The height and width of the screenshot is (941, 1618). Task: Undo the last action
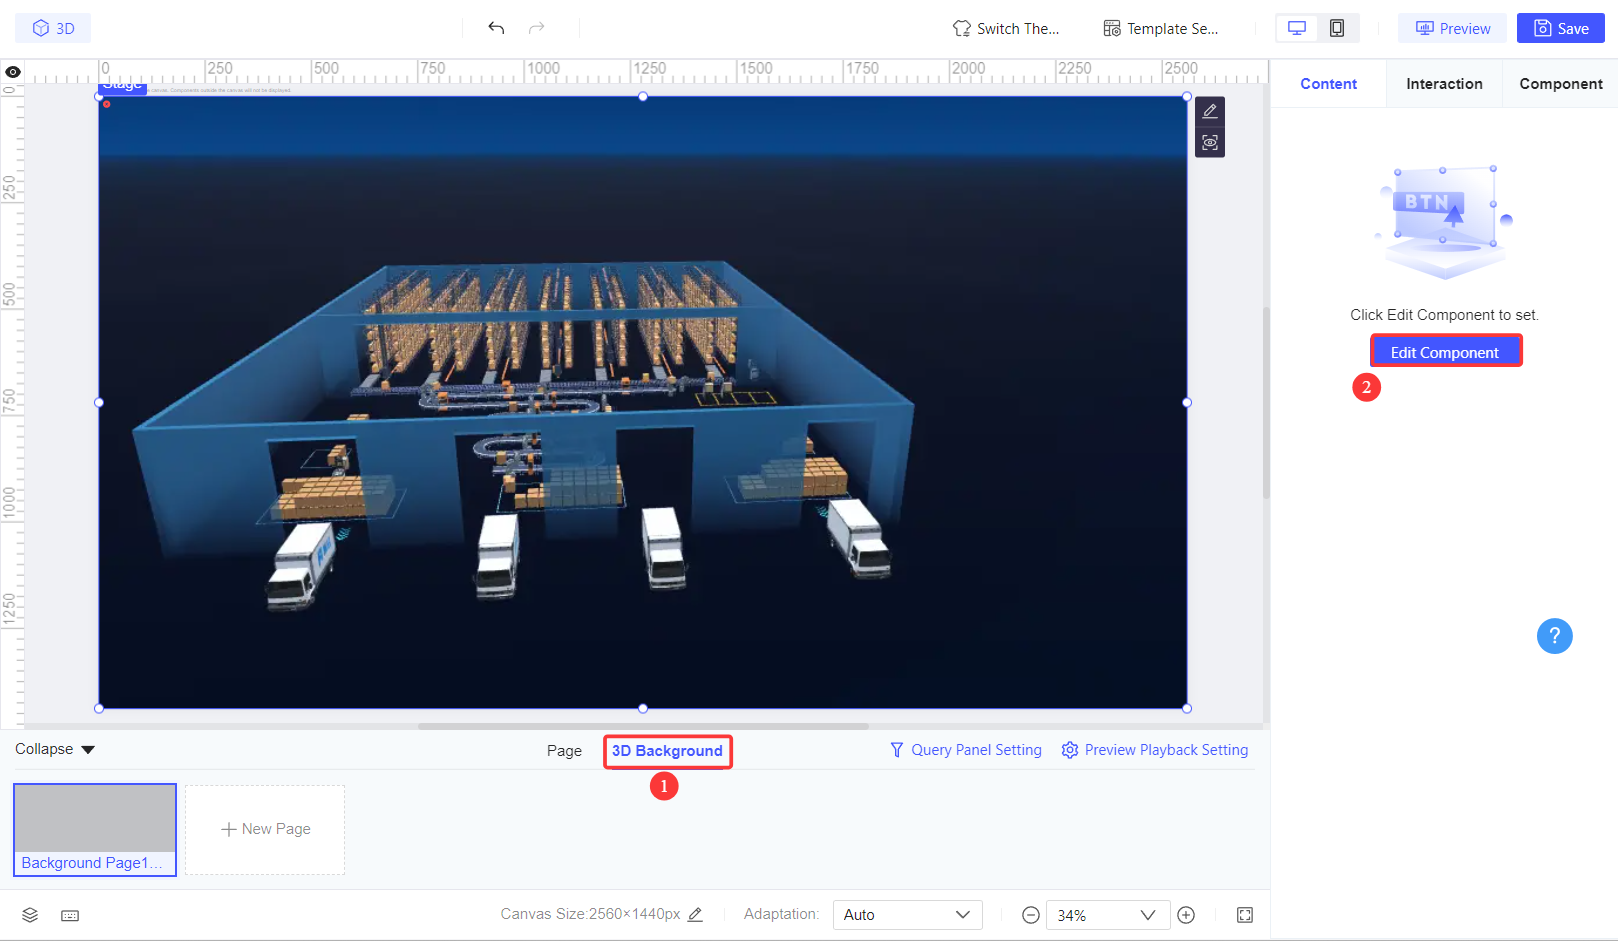click(496, 28)
